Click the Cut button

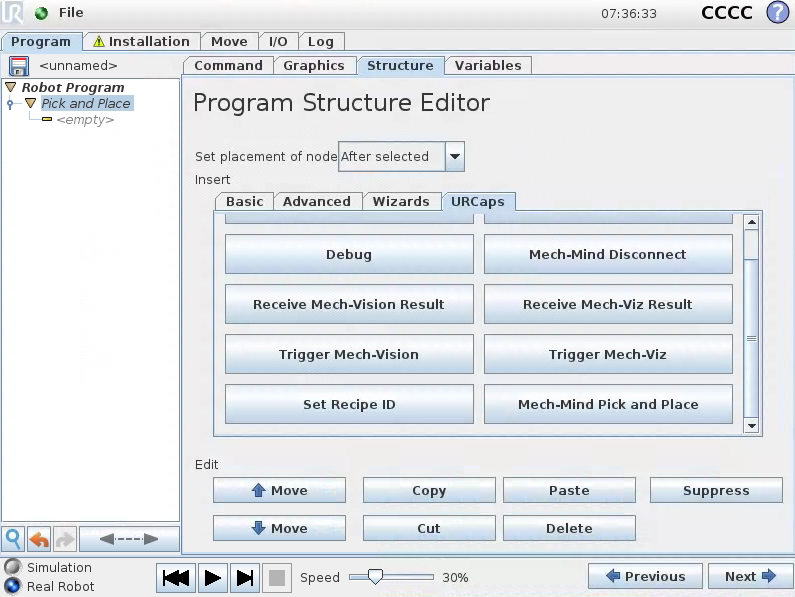[x=429, y=528]
